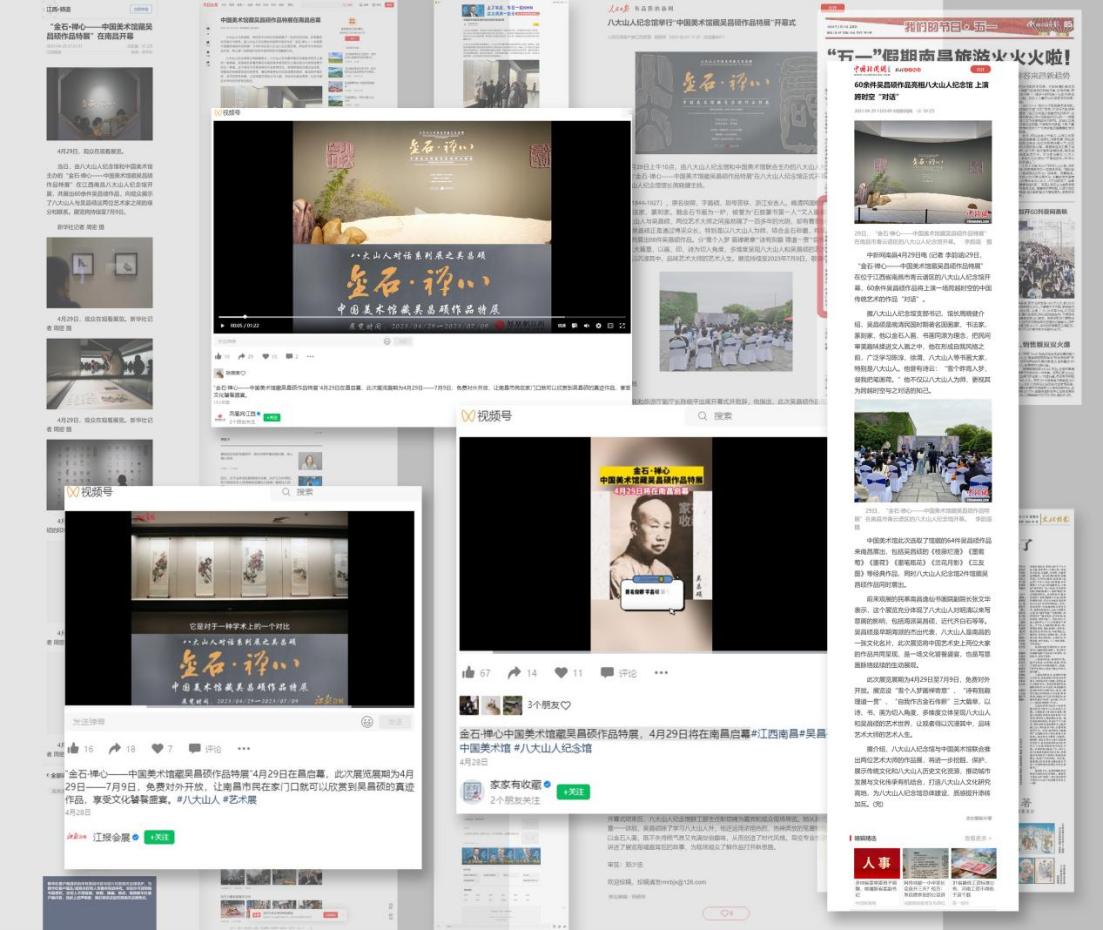This screenshot has width=1103, height=930.
Task: Open the 家家有收藏 account avatar
Action: click(471, 791)
